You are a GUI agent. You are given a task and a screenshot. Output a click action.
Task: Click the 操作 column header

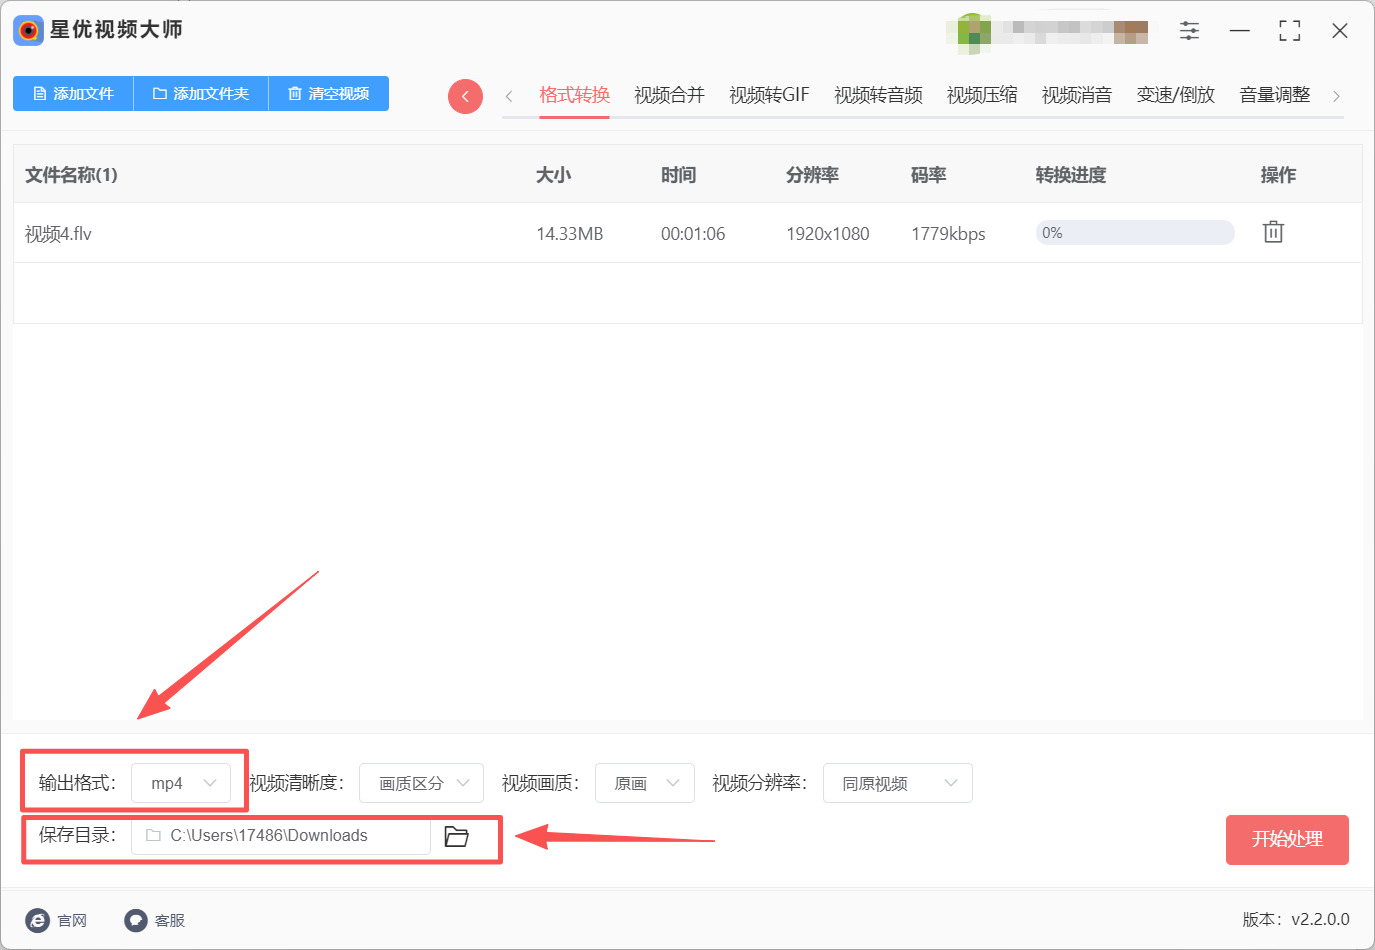(x=1278, y=175)
